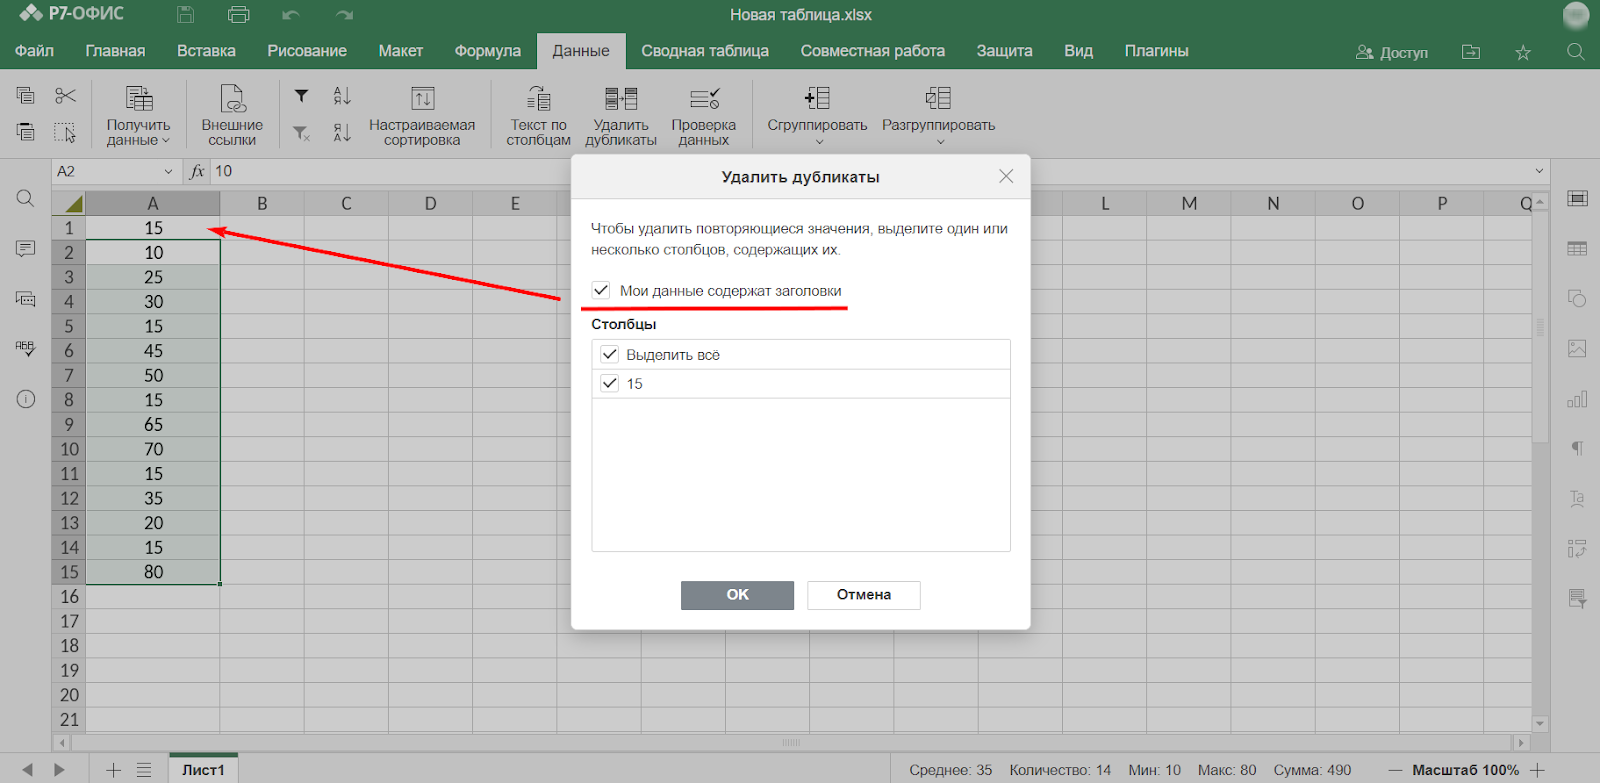Open External links (Внешние ссылки)
The image size is (1600, 783).
point(232,115)
